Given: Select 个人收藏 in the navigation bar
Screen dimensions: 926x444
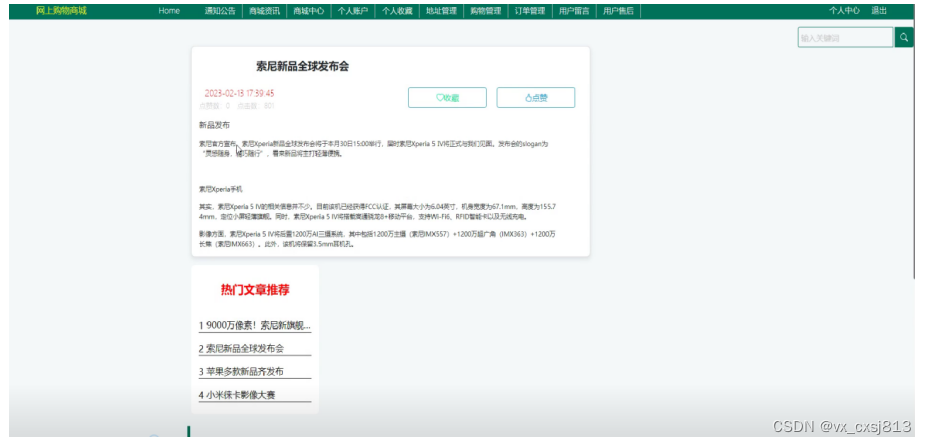Looking at the screenshot, I should pyautogui.click(x=397, y=11).
